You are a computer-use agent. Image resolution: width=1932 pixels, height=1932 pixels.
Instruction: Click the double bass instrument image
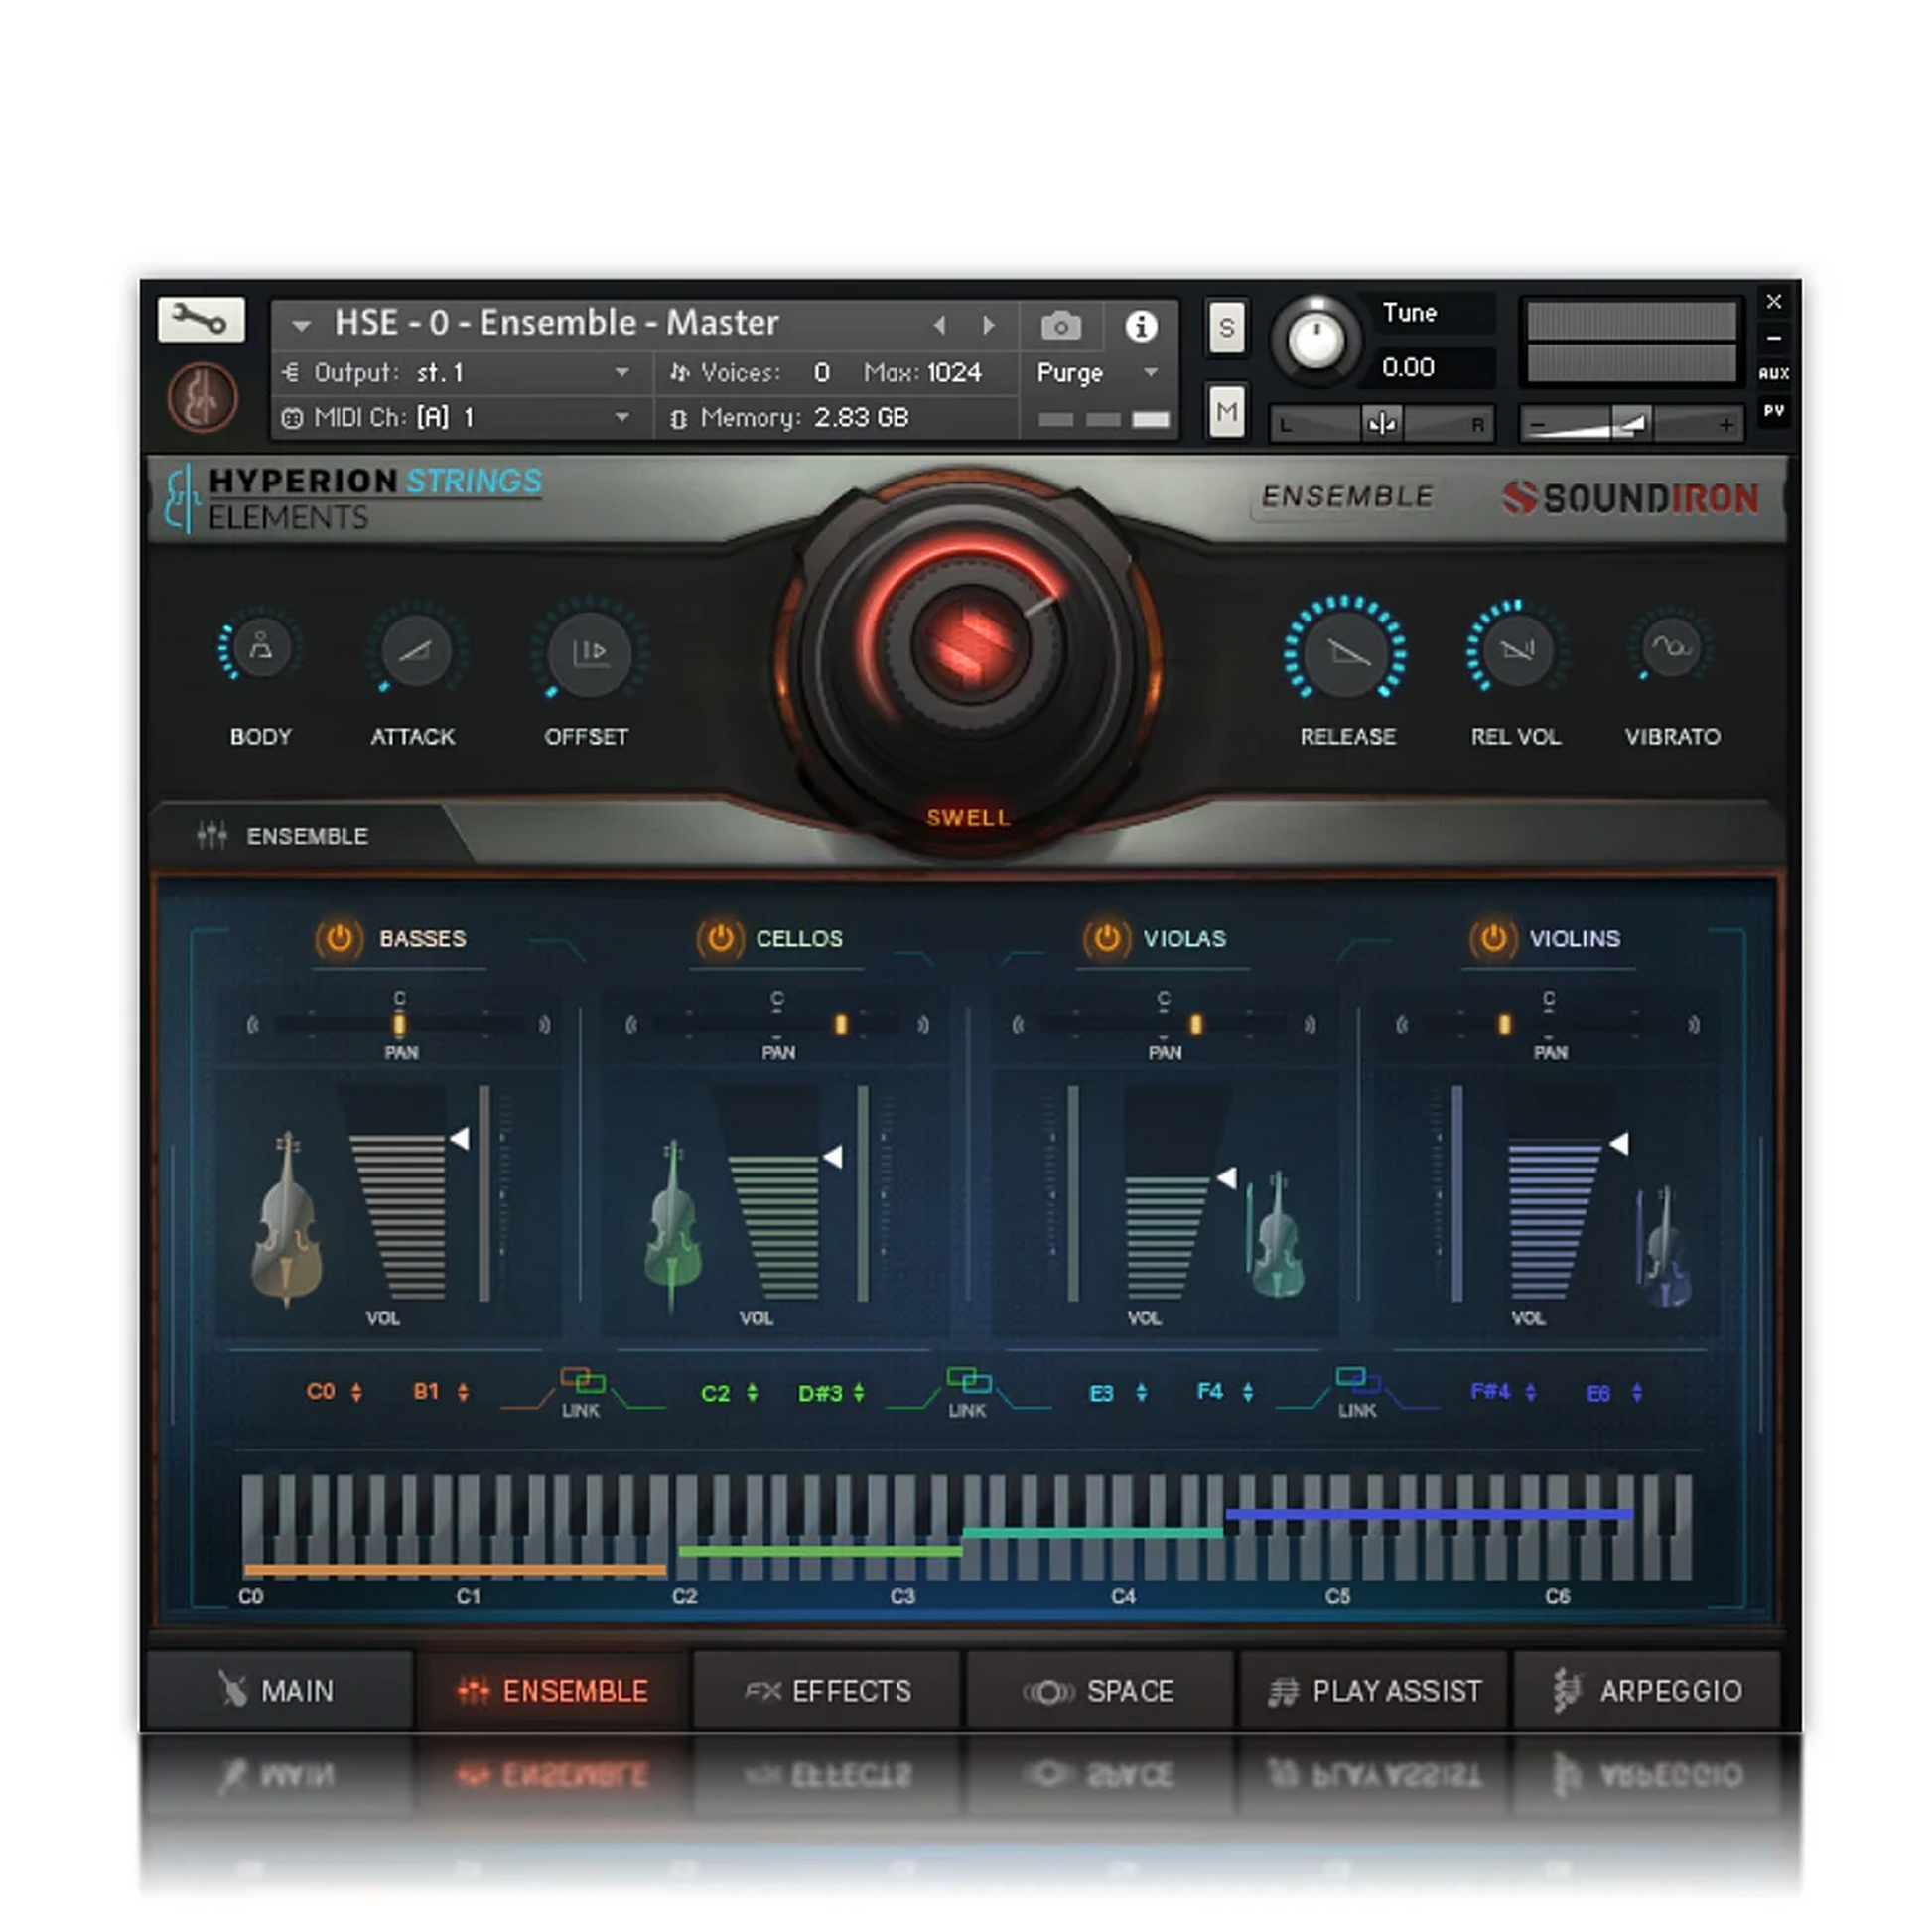coord(286,1219)
